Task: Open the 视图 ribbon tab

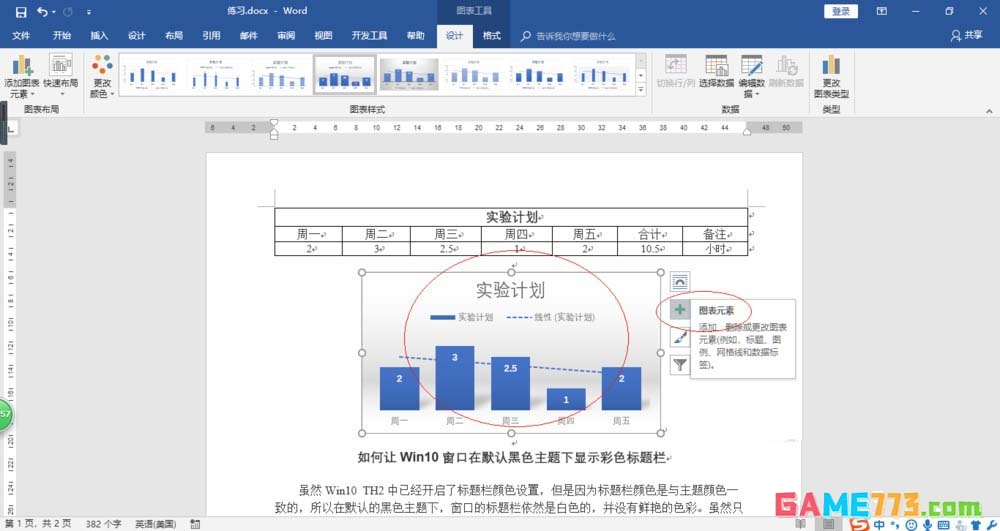Action: [323, 36]
